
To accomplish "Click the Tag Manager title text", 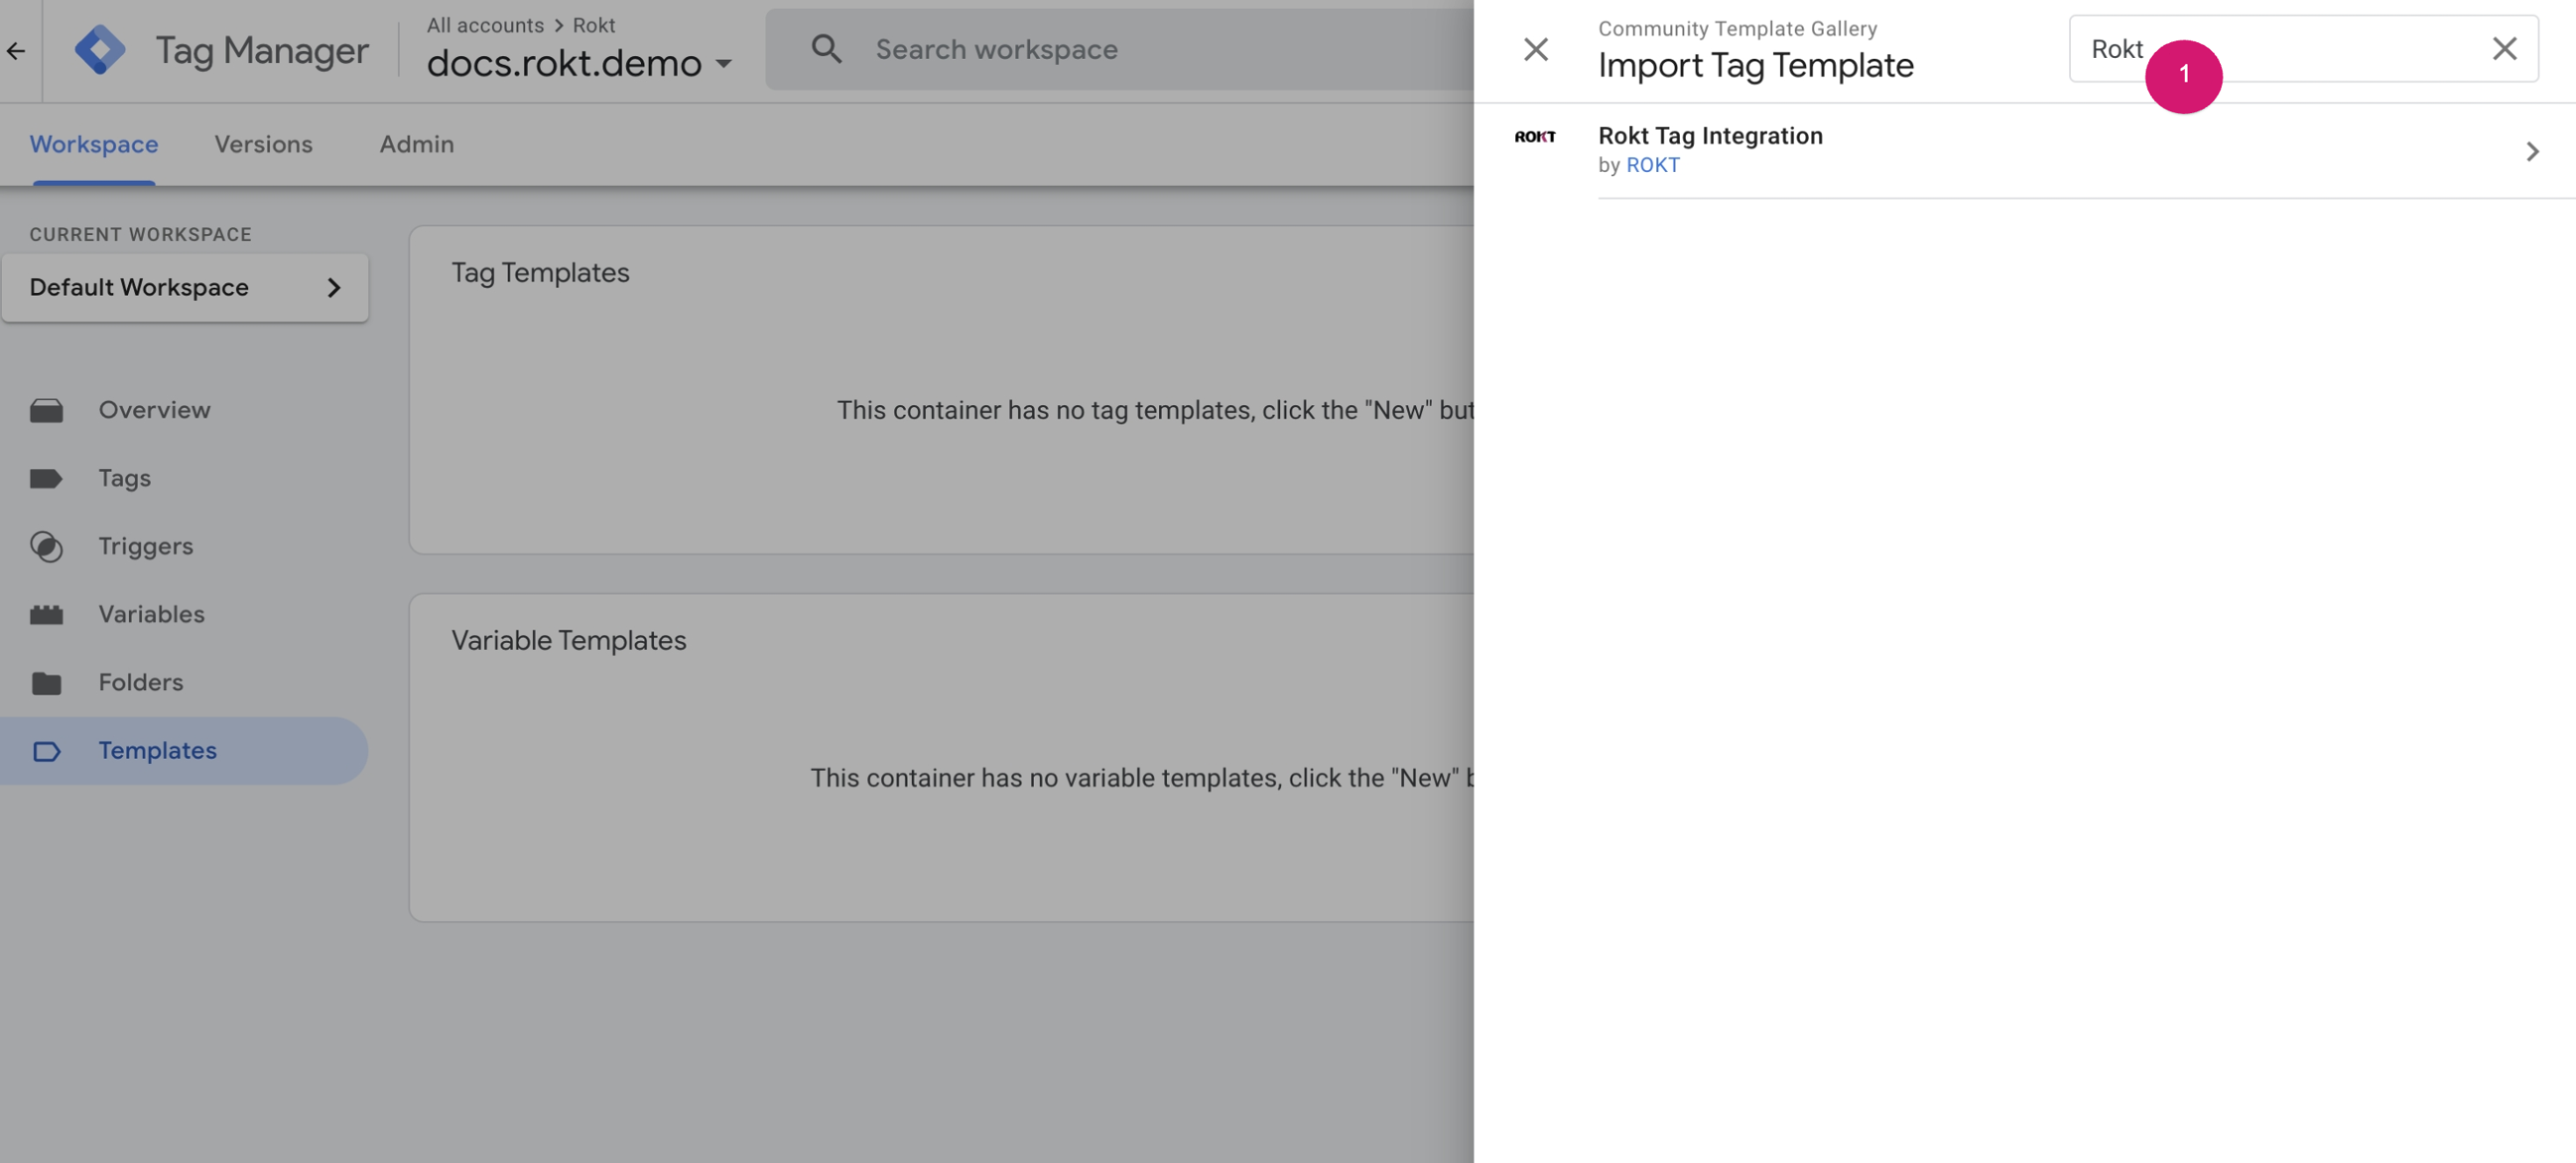I will pyautogui.click(x=262, y=50).
